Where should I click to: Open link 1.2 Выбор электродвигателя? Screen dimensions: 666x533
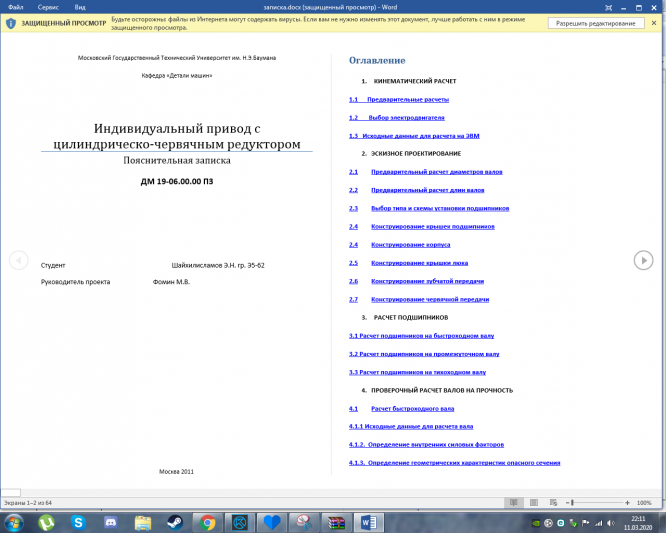click(397, 118)
